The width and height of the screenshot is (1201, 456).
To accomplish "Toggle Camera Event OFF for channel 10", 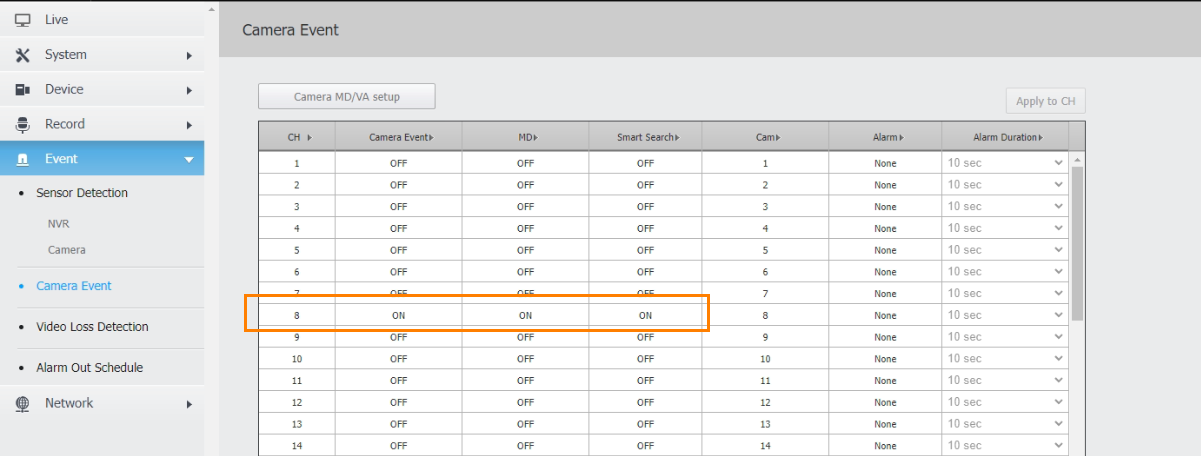I will [x=398, y=358].
